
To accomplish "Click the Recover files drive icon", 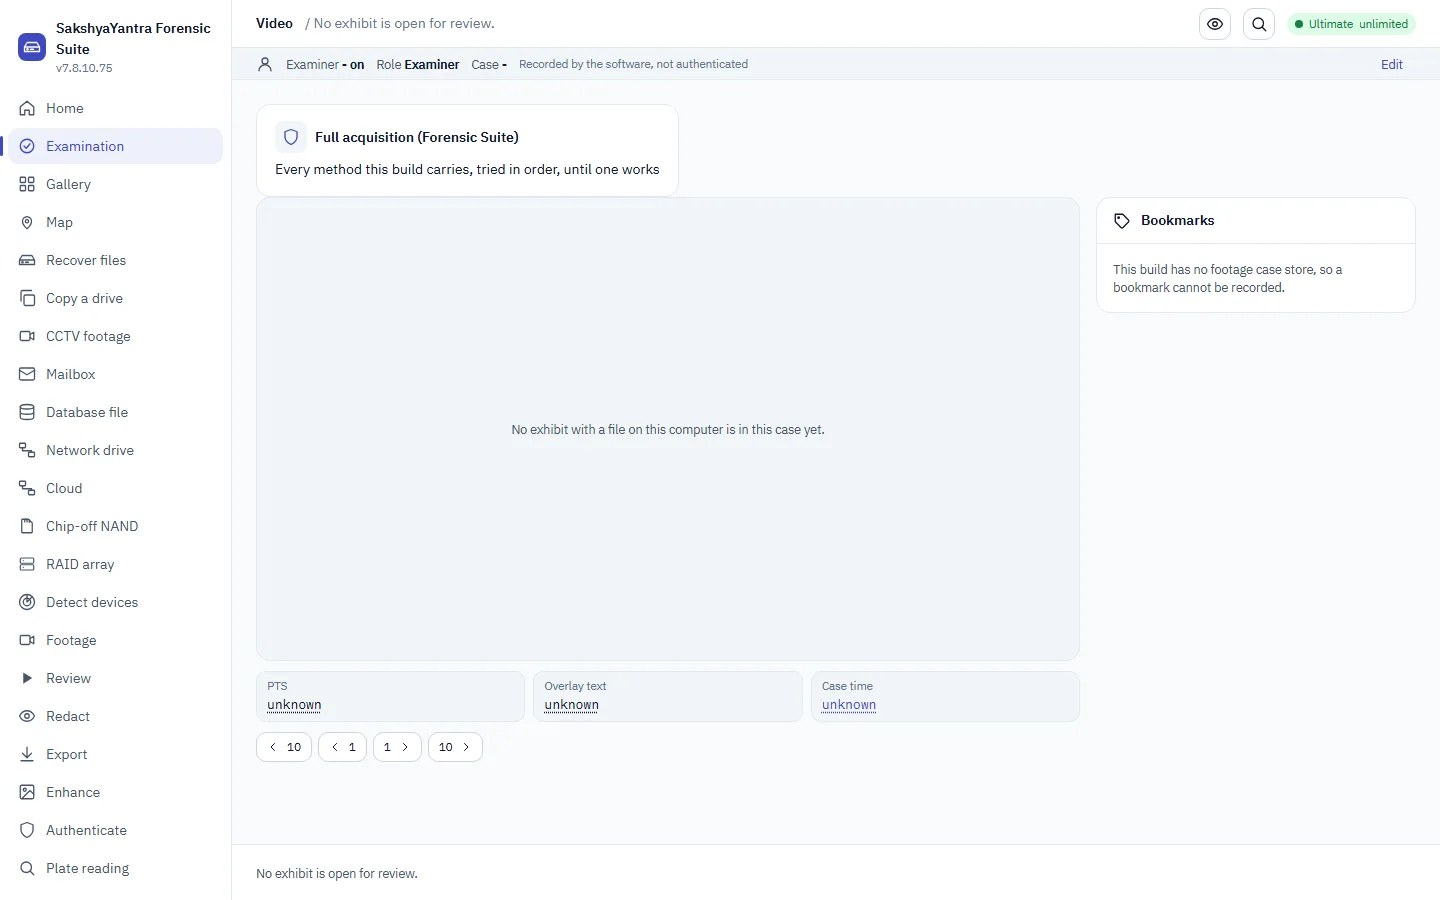I will point(27,260).
